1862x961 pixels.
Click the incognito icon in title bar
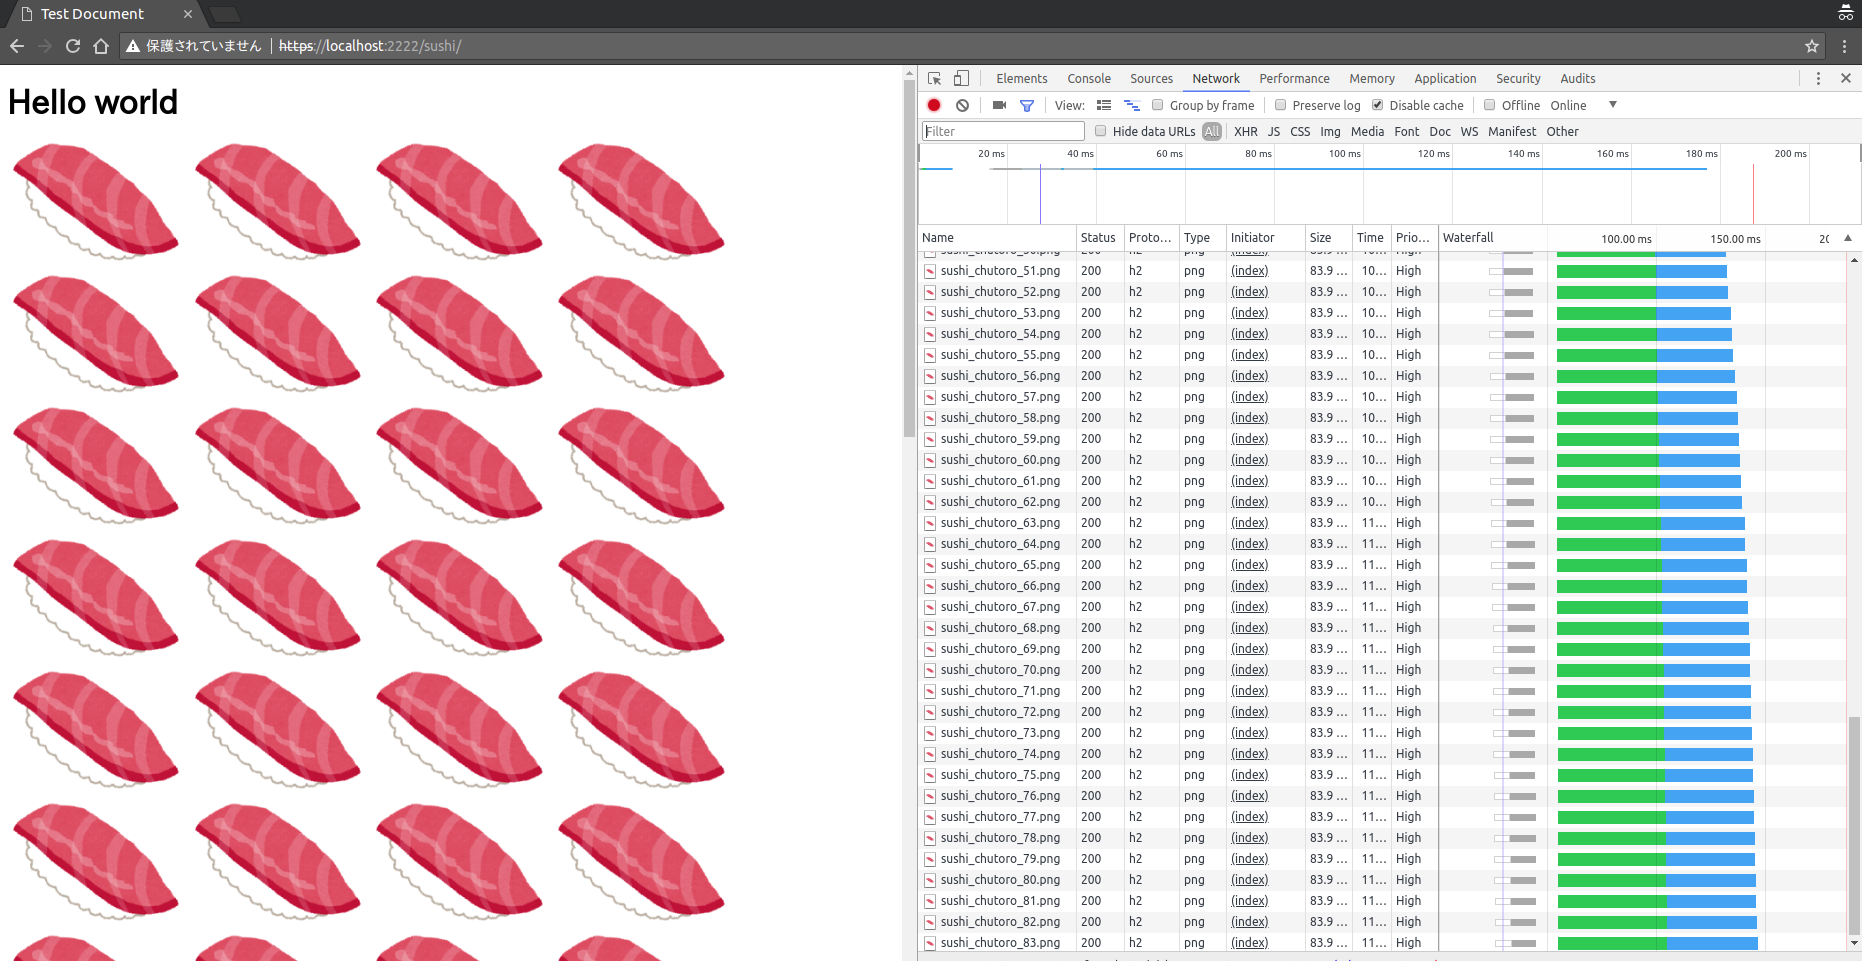click(1846, 12)
